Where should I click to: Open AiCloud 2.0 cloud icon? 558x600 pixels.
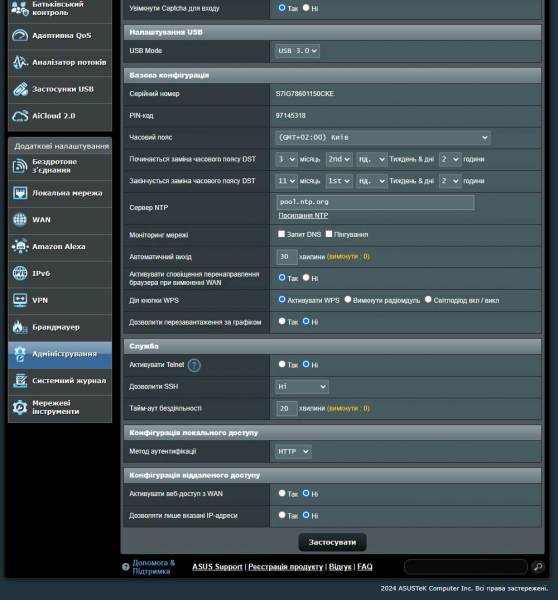(20, 116)
